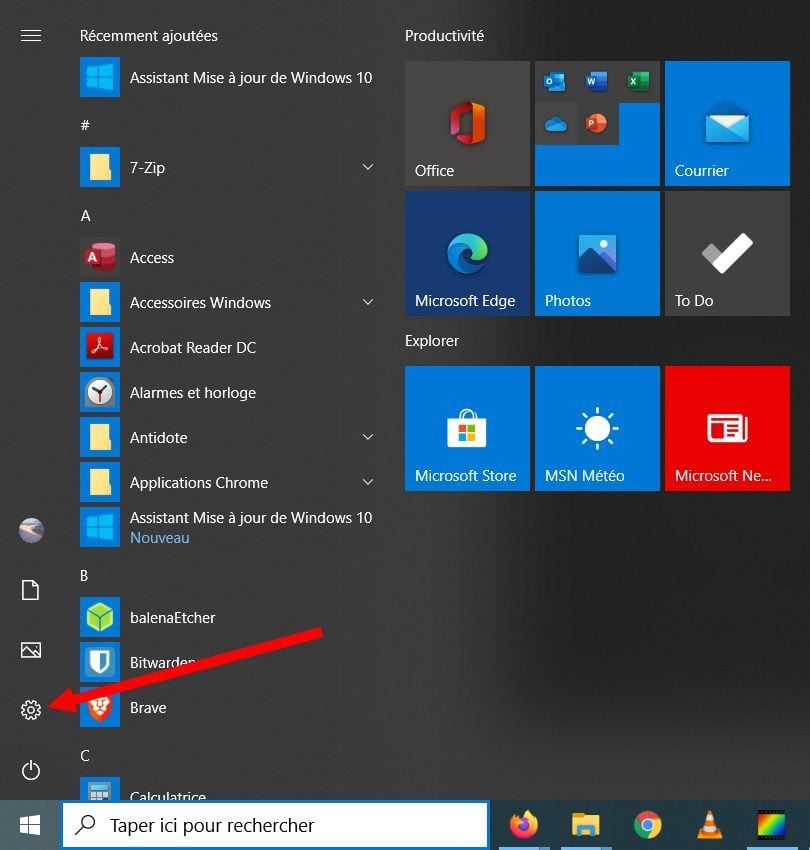Click the Récemment ajoutées heading
The width and height of the screenshot is (810, 850).
click(x=149, y=36)
